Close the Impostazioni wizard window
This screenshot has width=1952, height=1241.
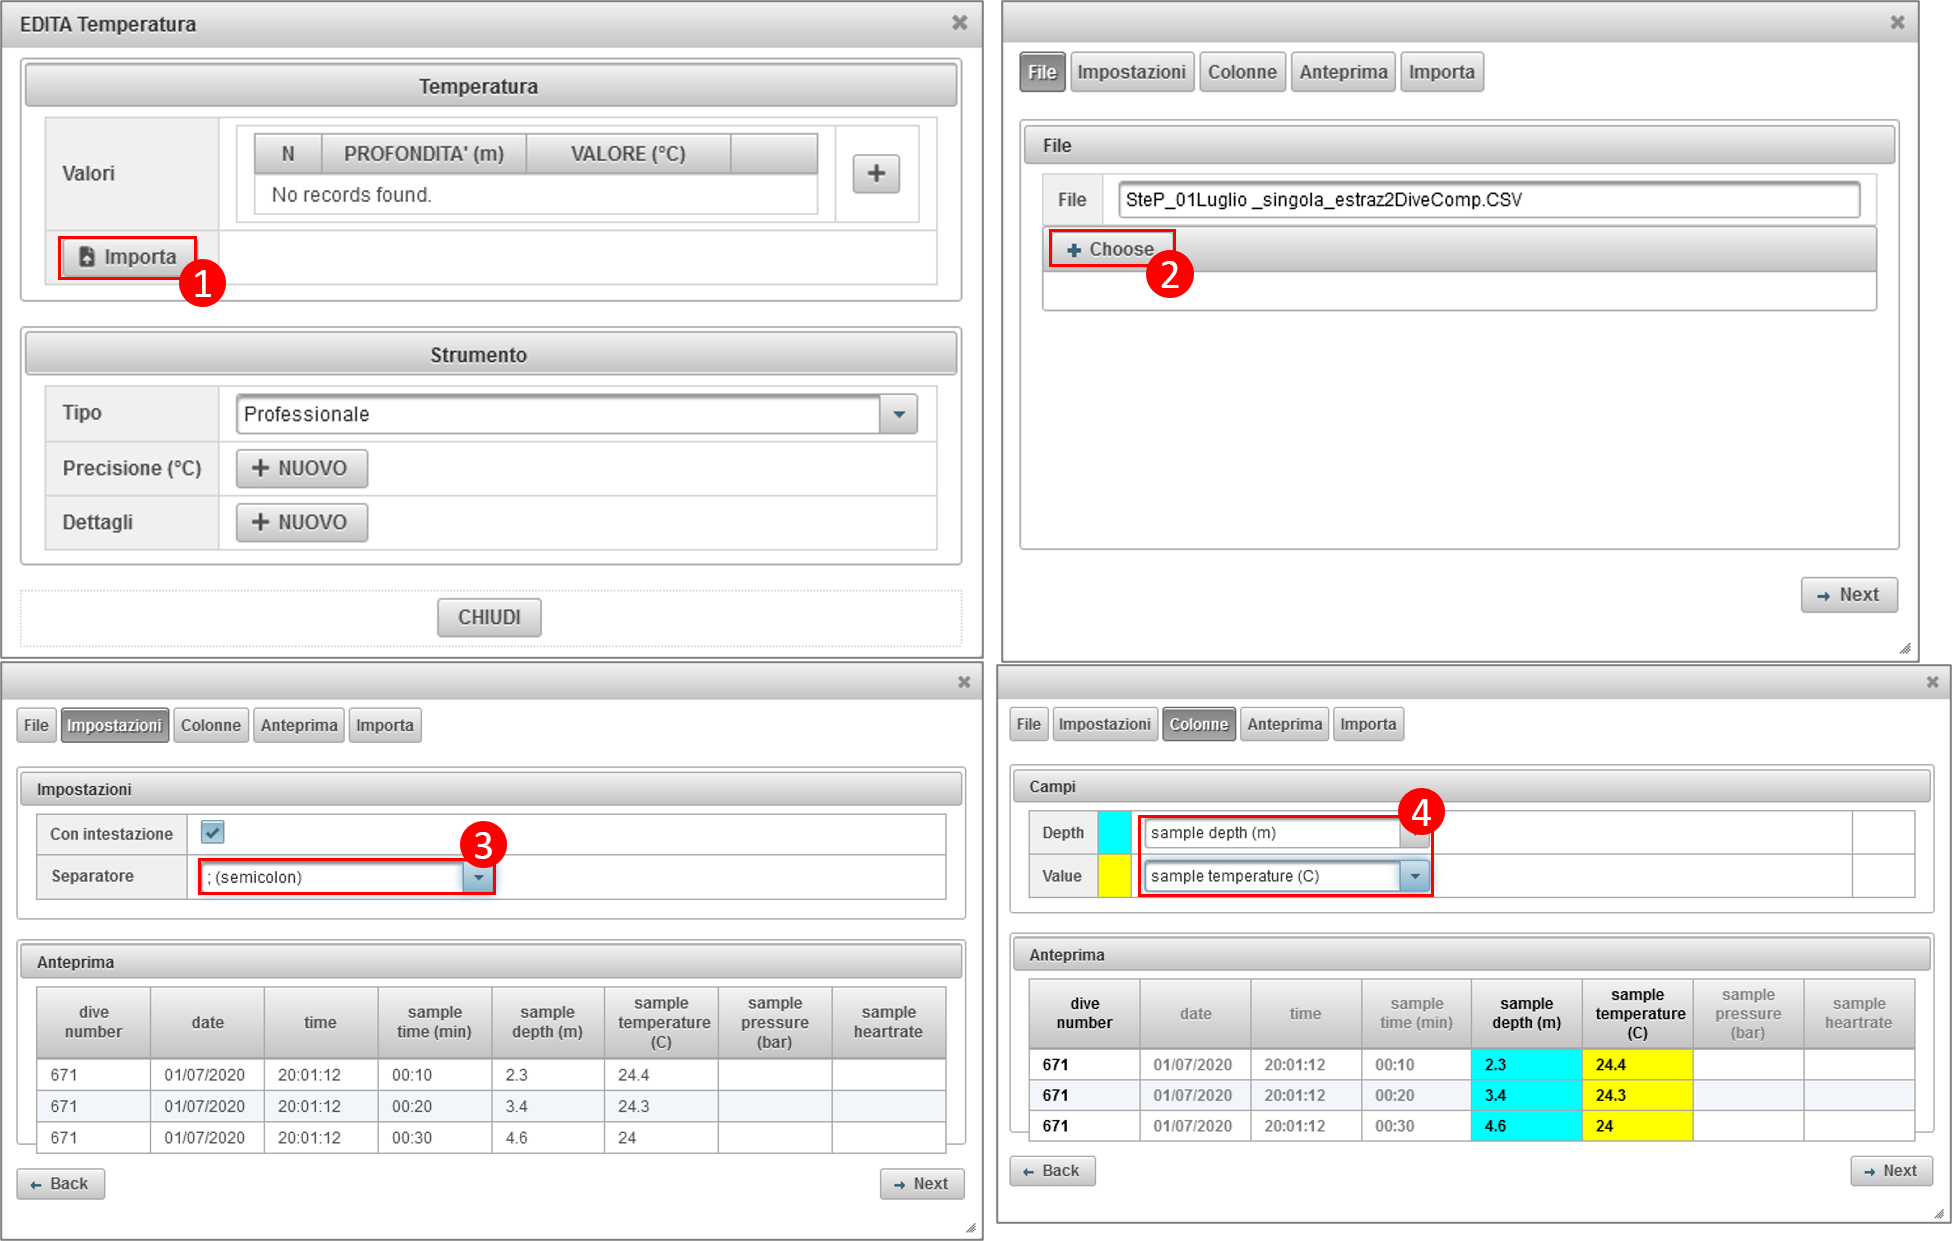coord(964,681)
